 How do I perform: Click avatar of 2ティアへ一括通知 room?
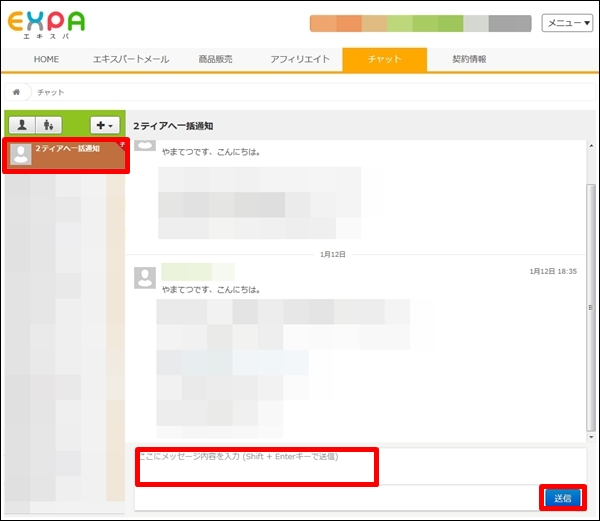coord(21,155)
